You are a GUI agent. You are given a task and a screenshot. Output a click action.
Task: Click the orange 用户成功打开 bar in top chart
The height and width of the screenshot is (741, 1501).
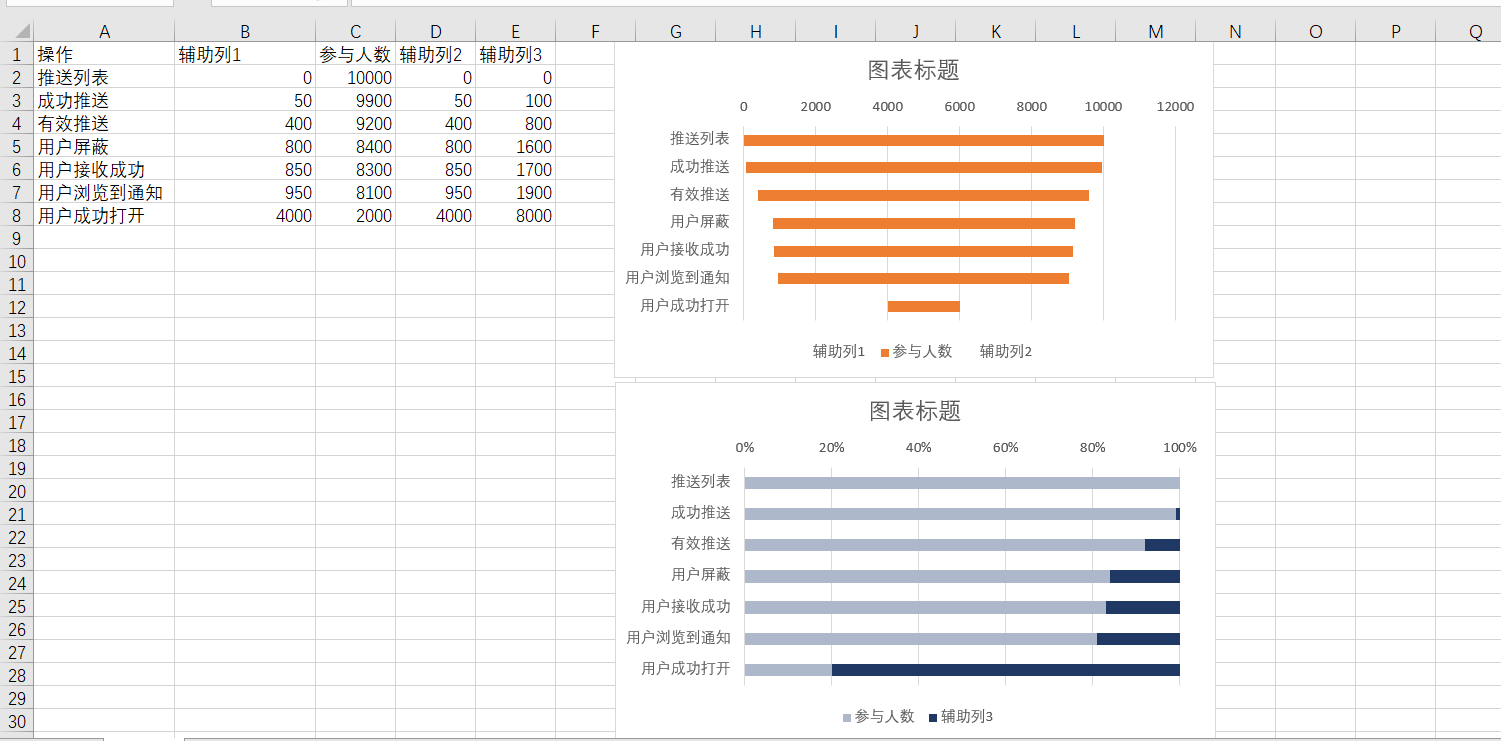pyautogui.click(x=923, y=306)
